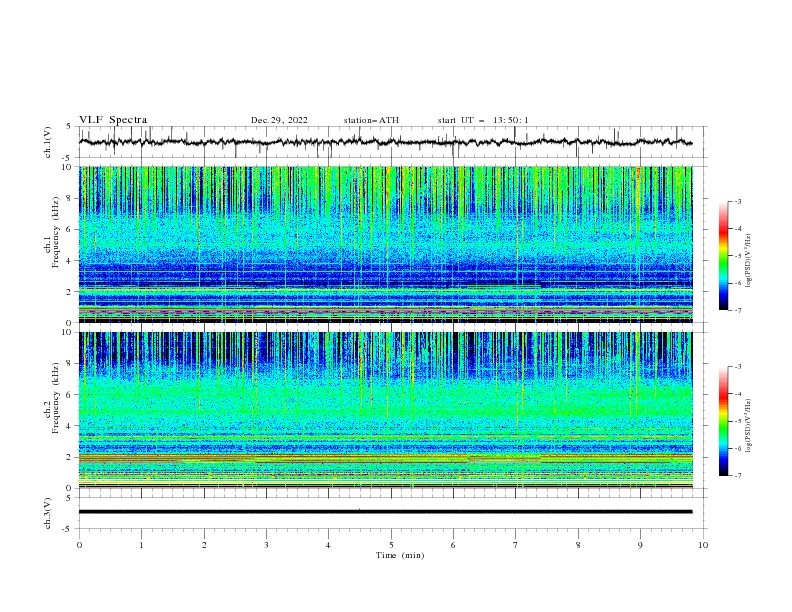
Task: Click time axis tick label "2"
Action: (x=204, y=545)
